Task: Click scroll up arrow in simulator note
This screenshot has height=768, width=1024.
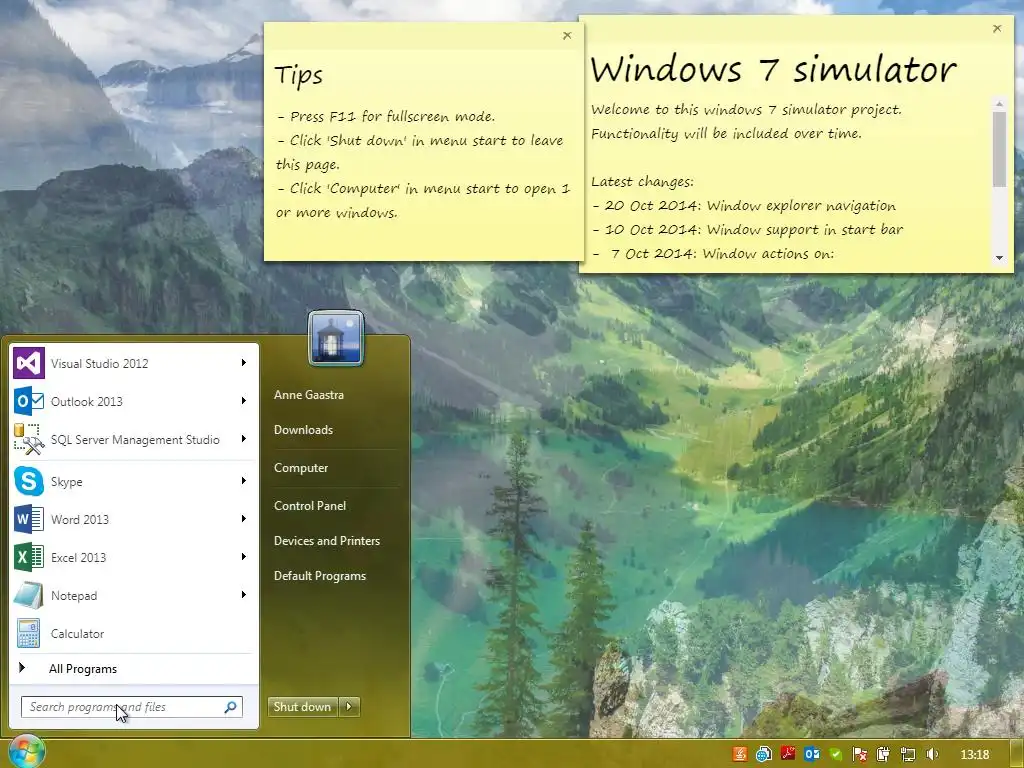Action: pyautogui.click(x=999, y=104)
